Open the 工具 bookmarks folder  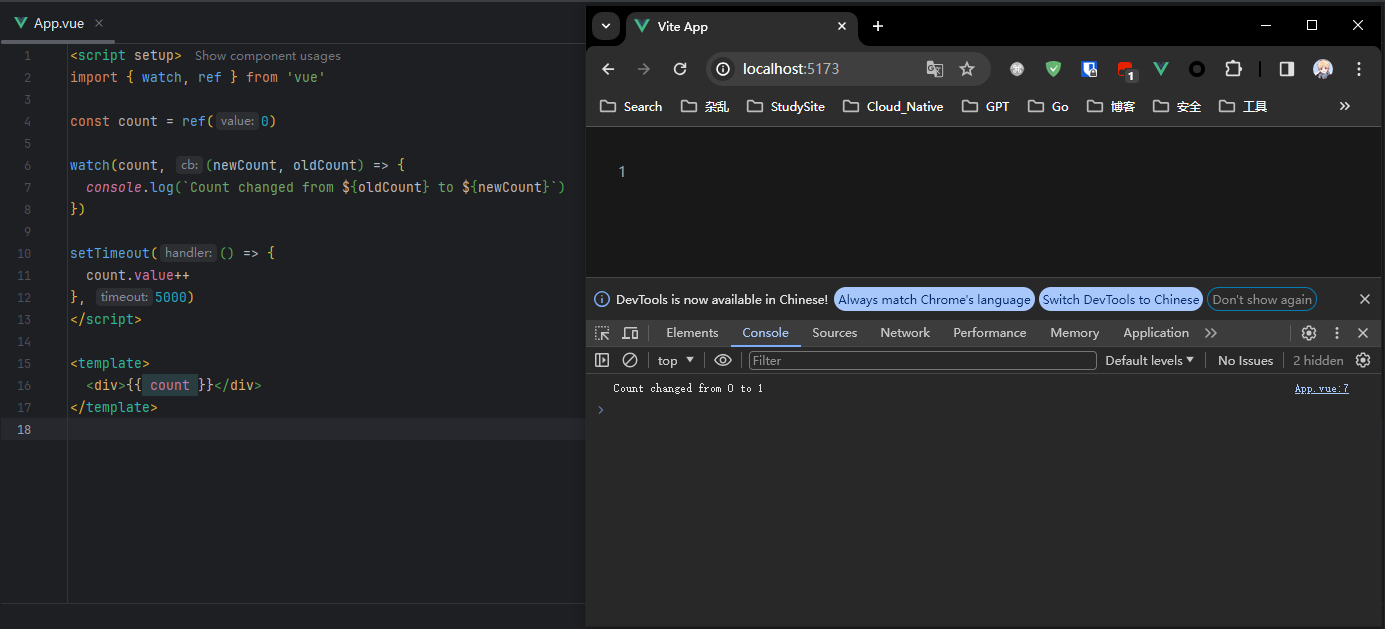point(1243,106)
